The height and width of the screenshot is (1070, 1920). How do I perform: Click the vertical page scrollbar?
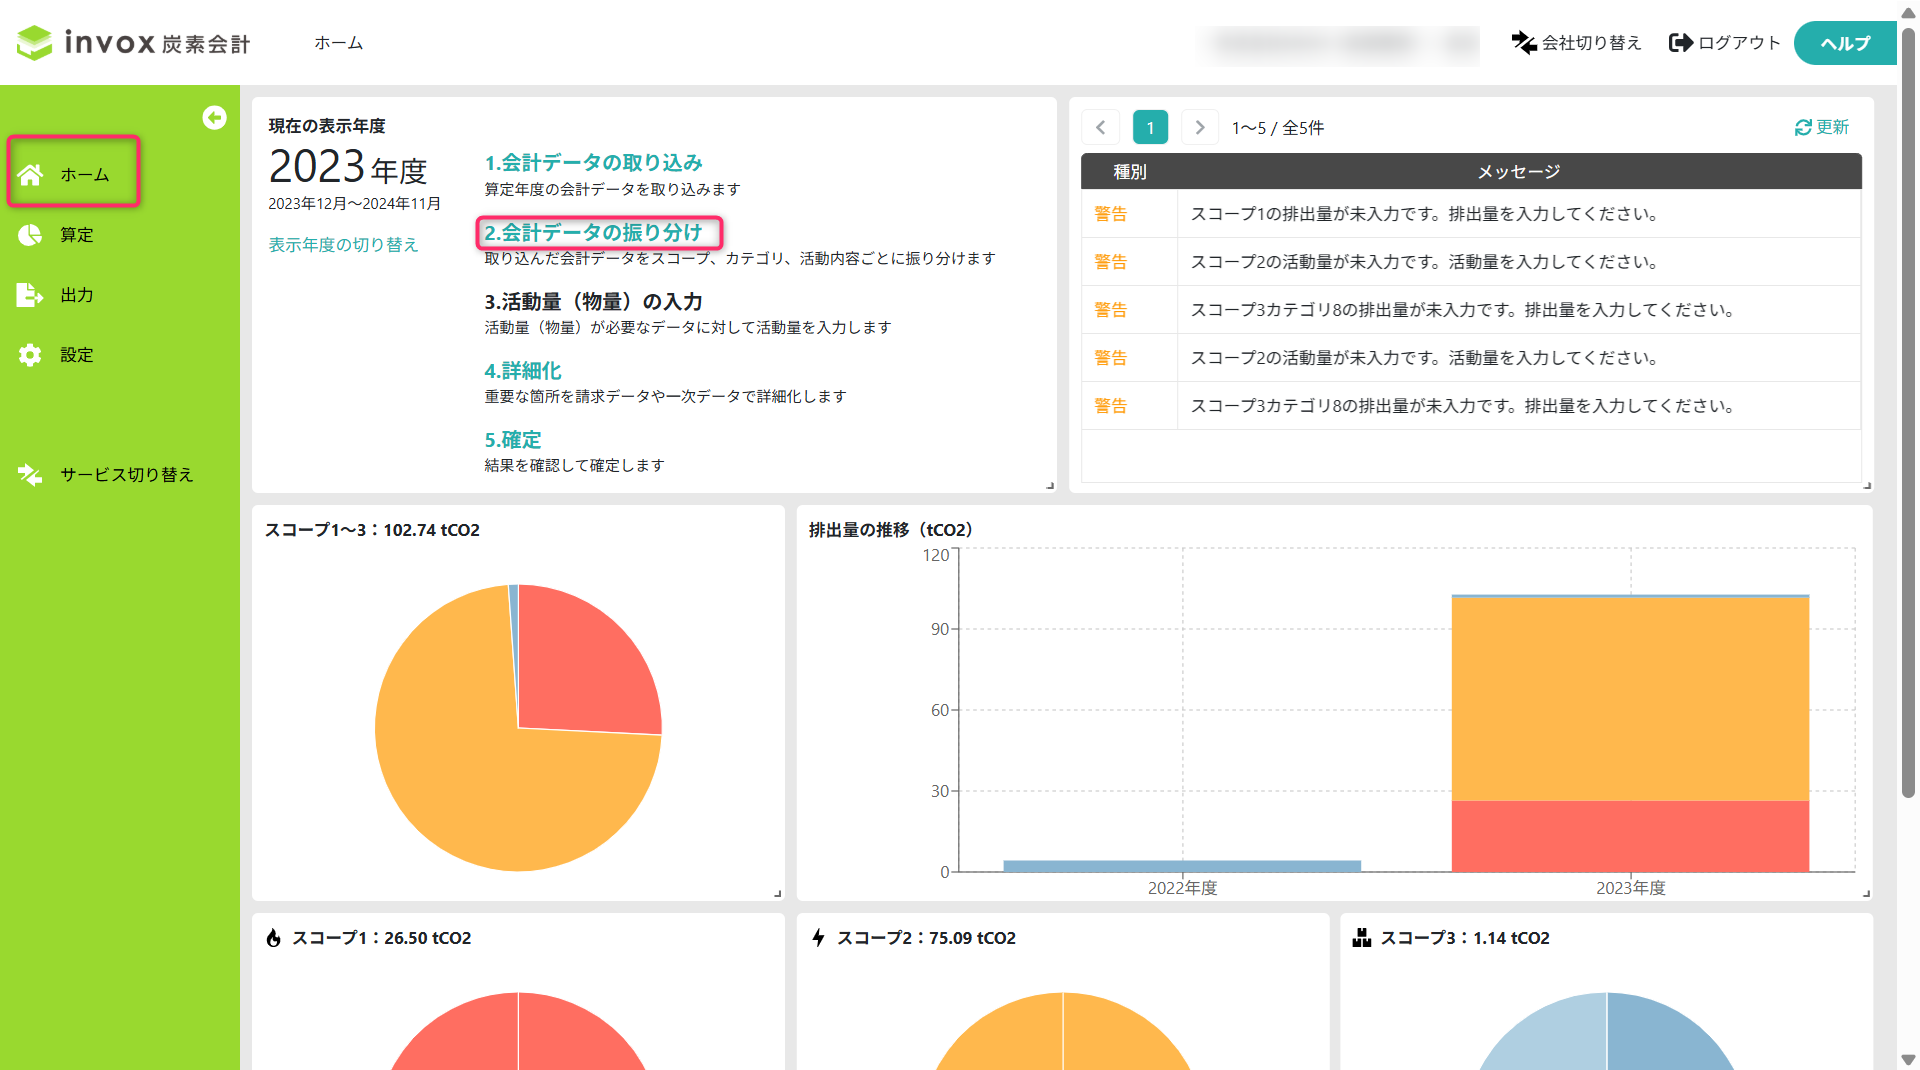coord(1908,410)
